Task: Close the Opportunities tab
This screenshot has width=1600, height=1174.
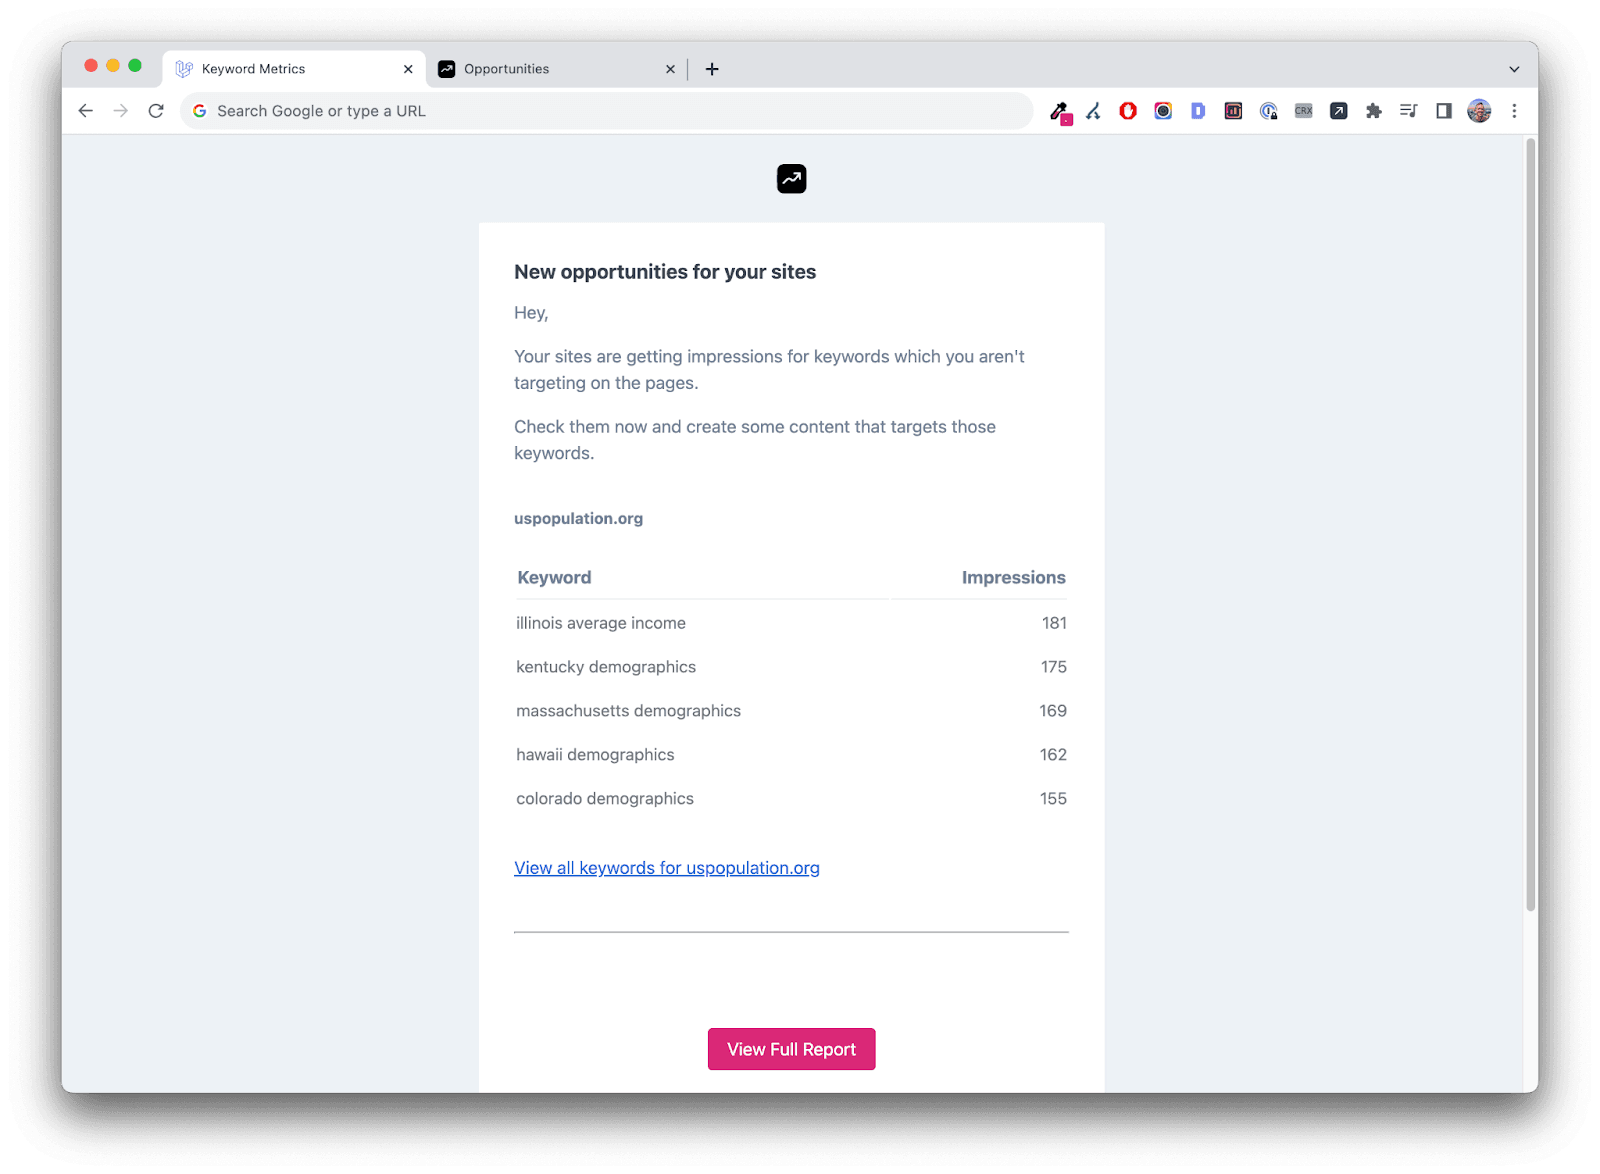Action: [x=670, y=69]
